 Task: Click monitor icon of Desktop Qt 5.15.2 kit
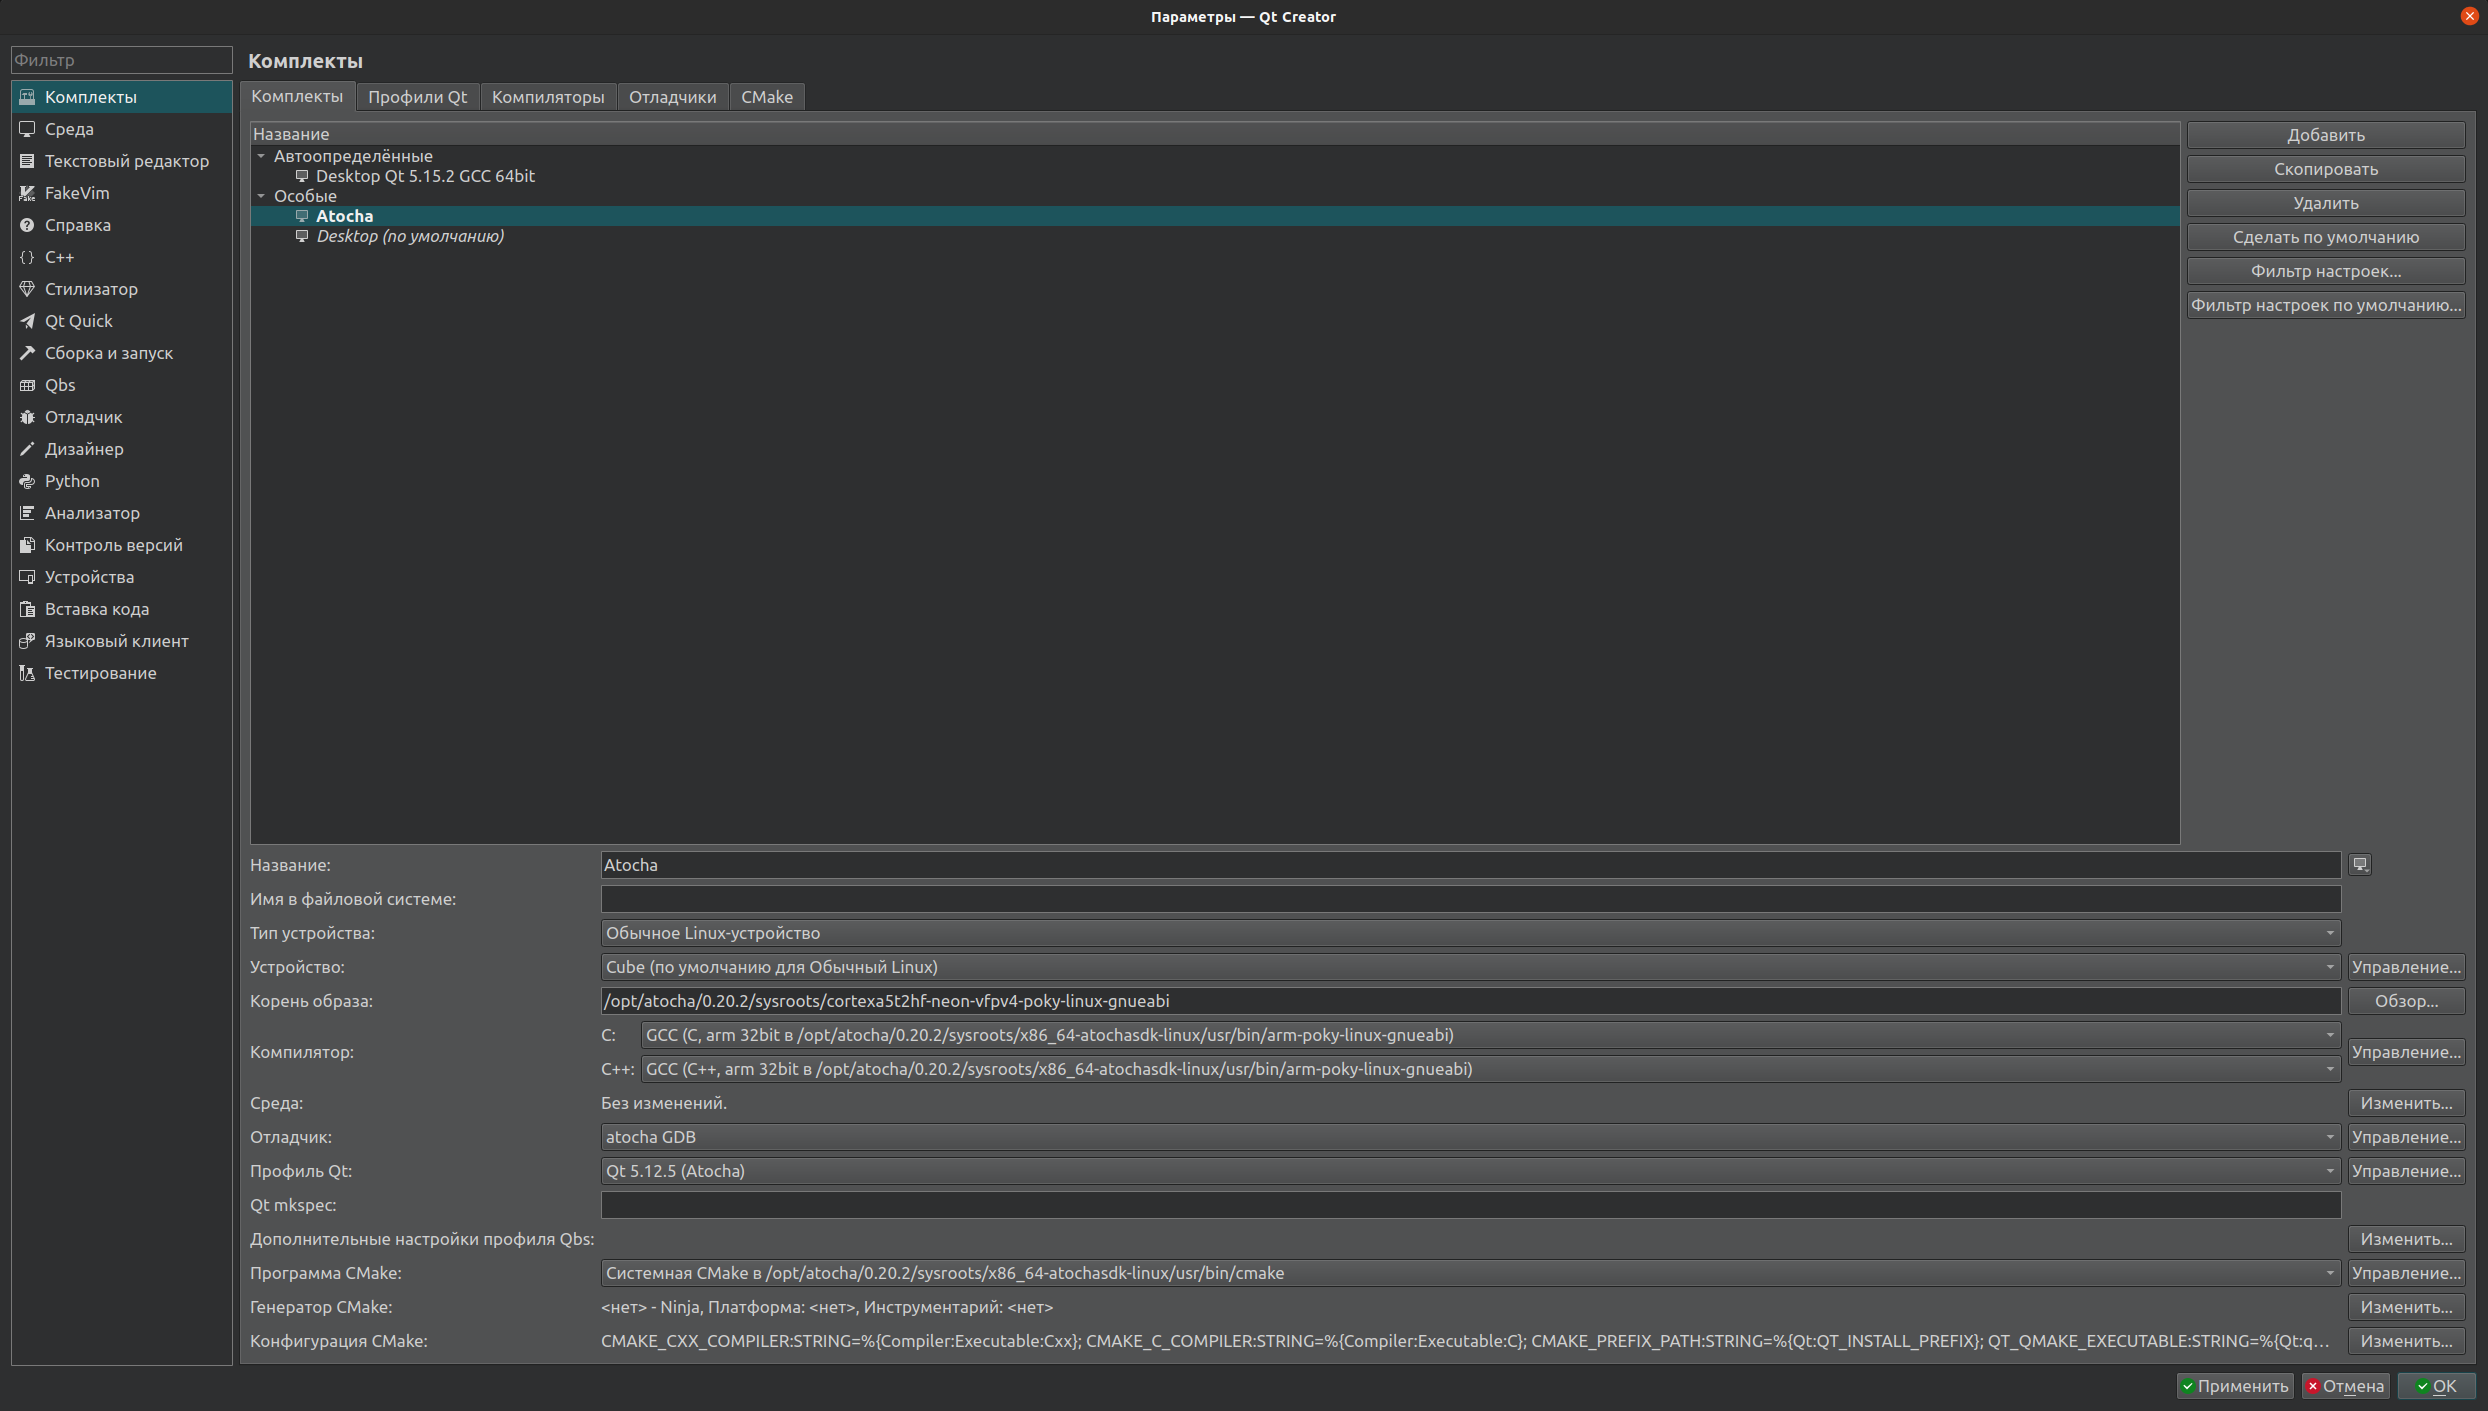point(302,176)
